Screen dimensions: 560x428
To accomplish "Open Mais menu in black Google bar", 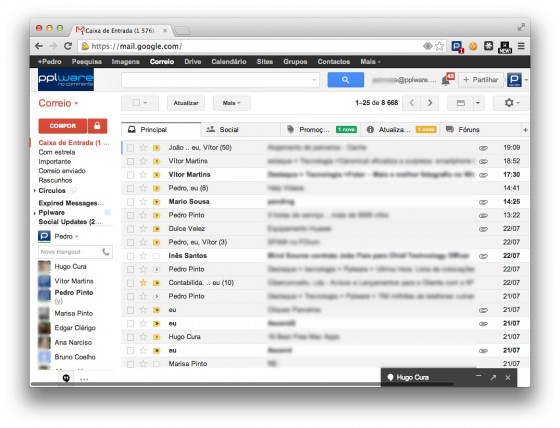I will click(370, 62).
